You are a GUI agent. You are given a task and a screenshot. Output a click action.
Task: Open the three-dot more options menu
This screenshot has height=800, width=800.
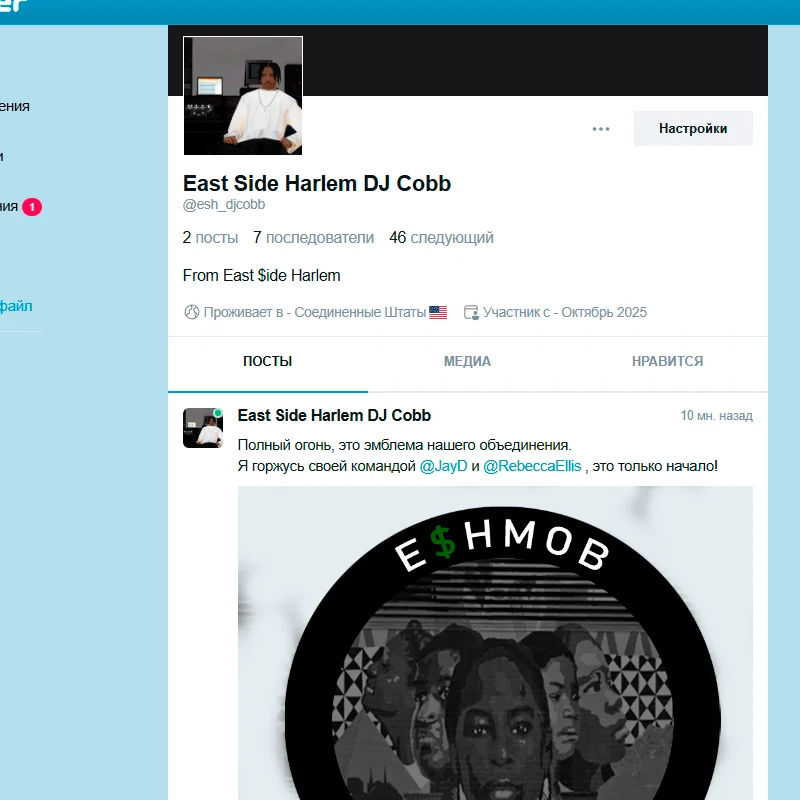point(601,129)
